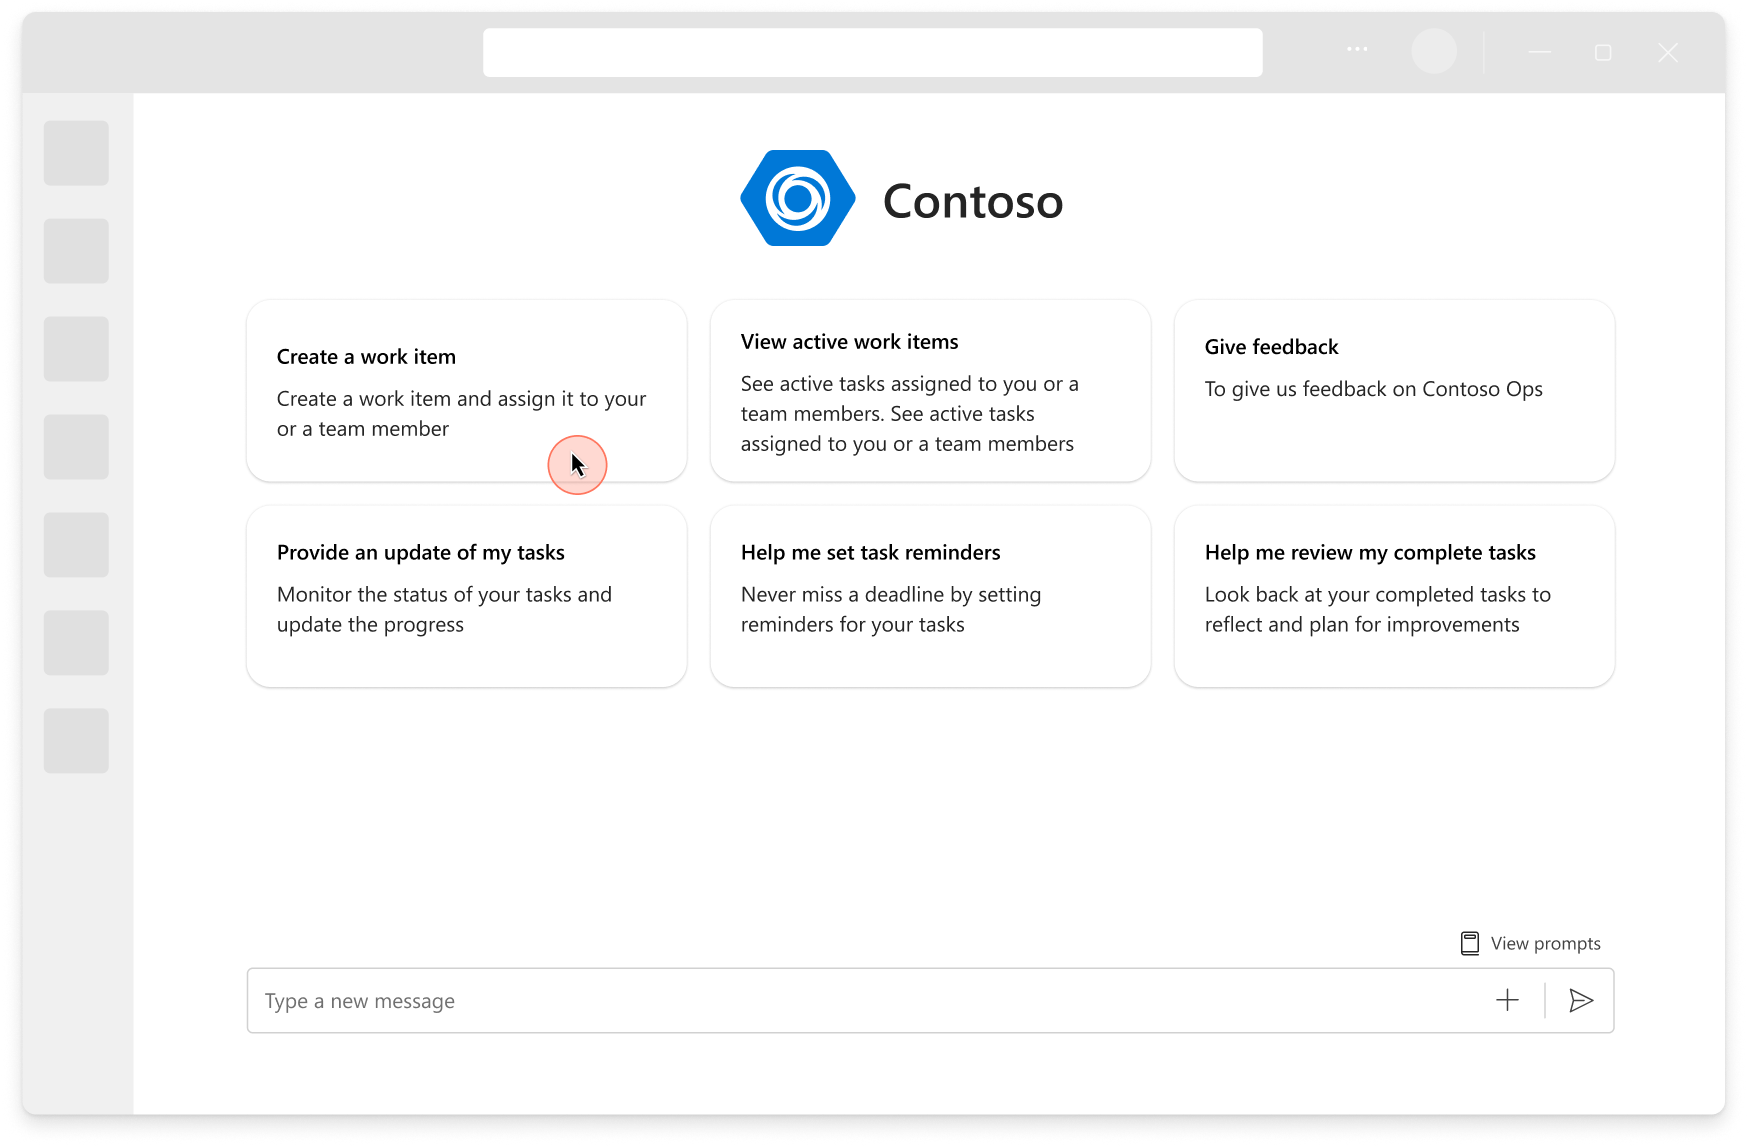
Task: Open Provide an update of my tasks
Action: [x=466, y=596]
